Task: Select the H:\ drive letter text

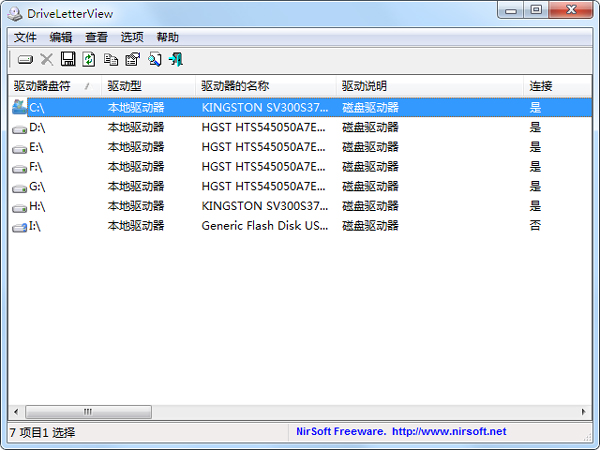Action: (x=37, y=206)
